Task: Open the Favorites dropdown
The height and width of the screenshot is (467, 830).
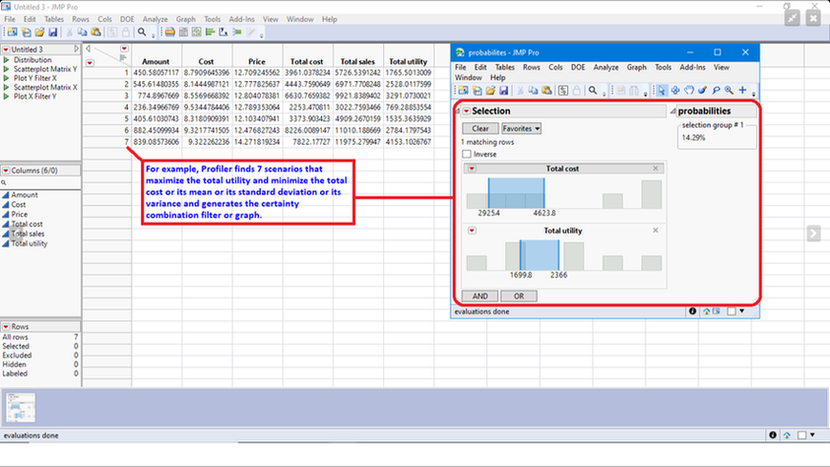Action: (521, 129)
